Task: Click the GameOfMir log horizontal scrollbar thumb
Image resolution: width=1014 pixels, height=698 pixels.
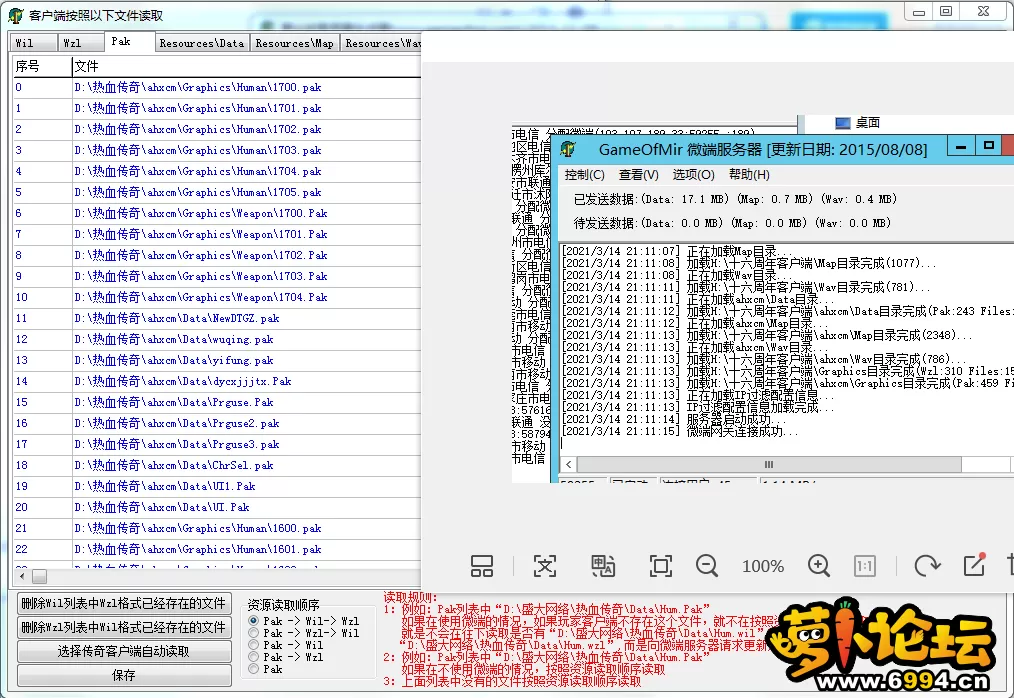Action: tap(769, 464)
